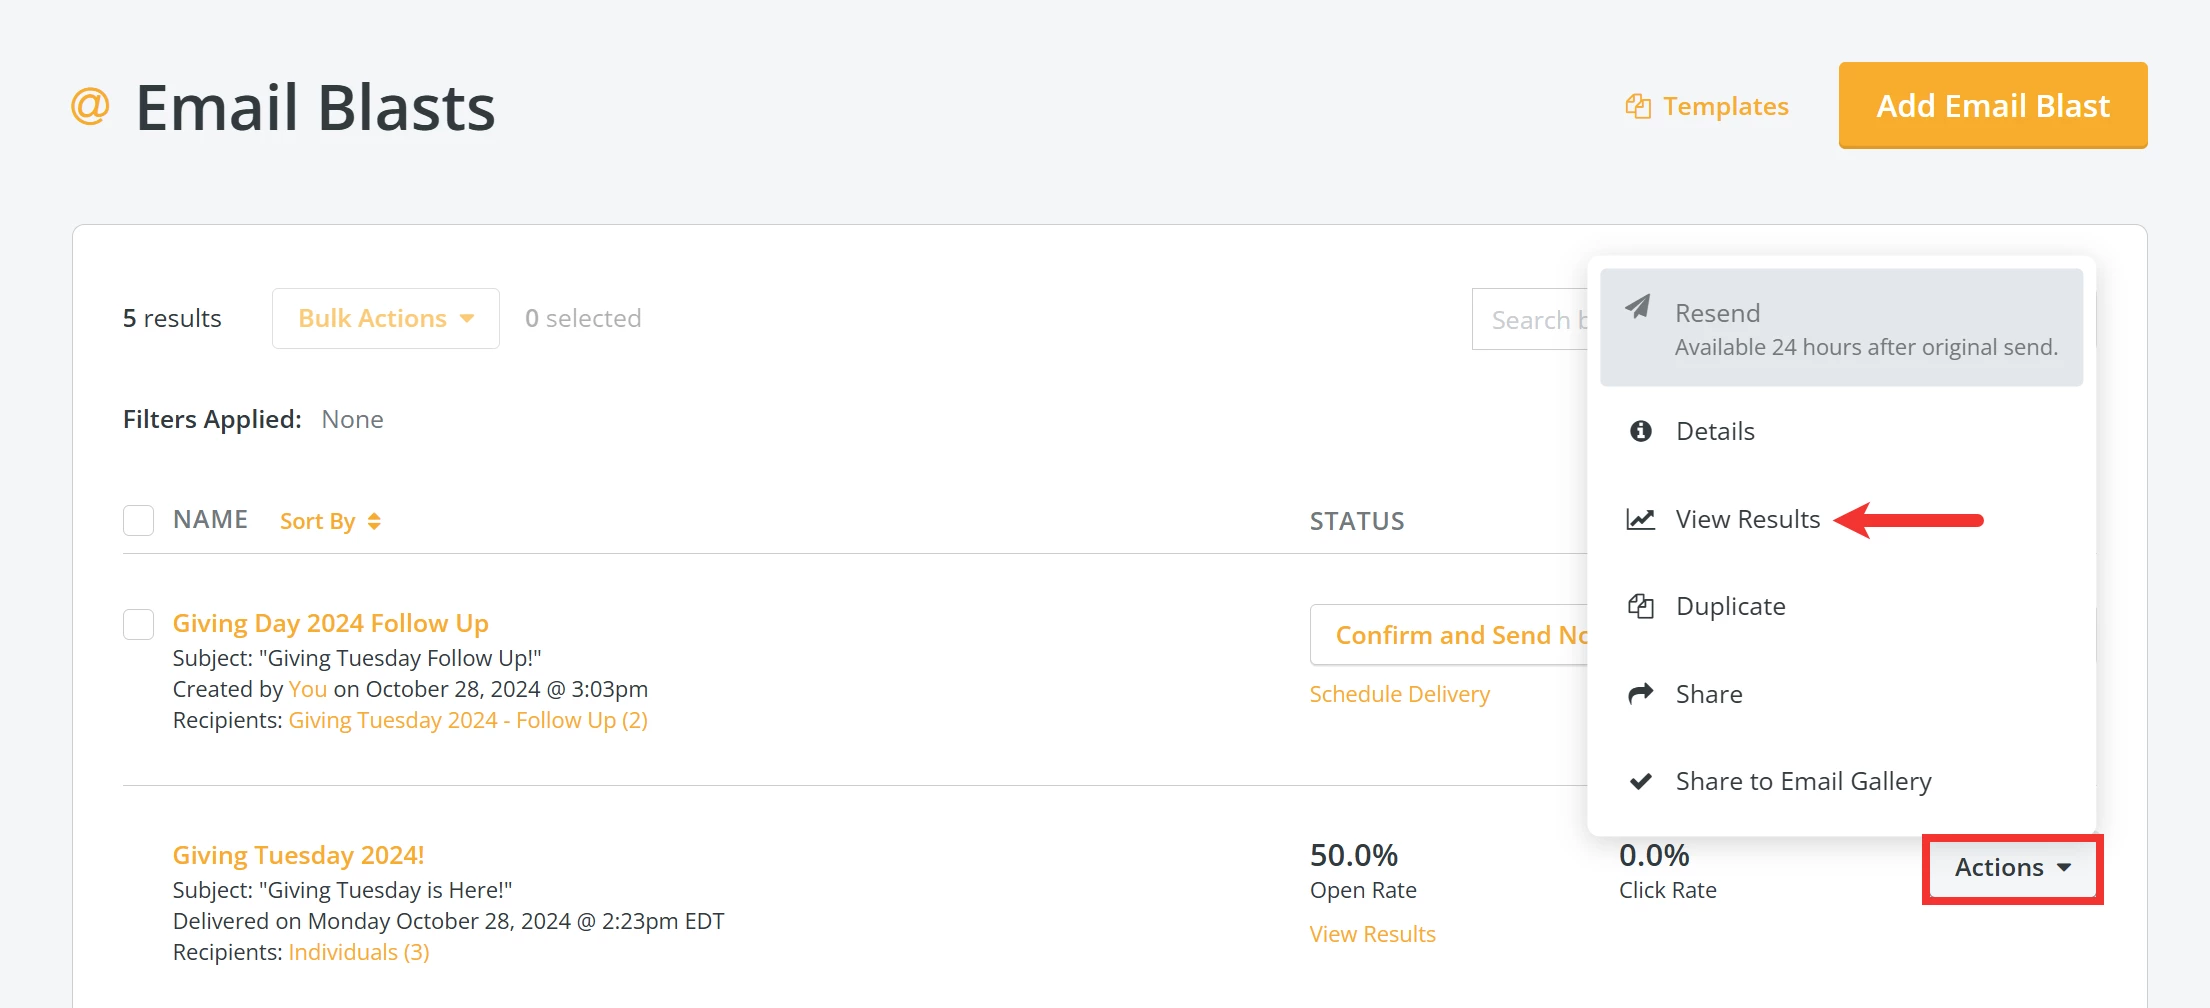Click the Details info icon
The height and width of the screenshot is (1008, 2210).
[x=1640, y=430]
